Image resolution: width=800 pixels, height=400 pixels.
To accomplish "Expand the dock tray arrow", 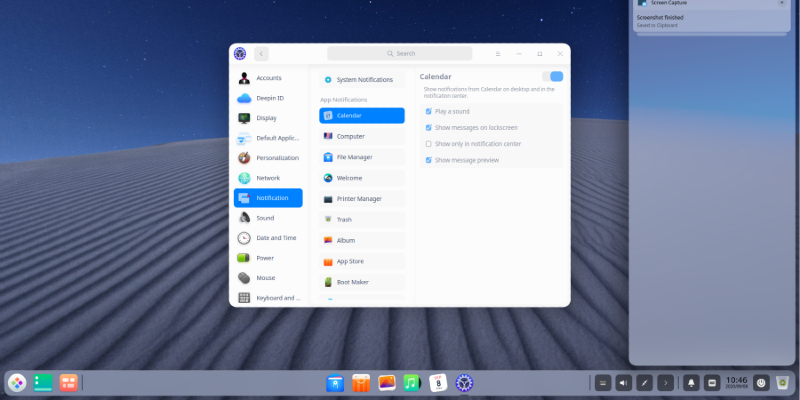I will pyautogui.click(x=666, y=383).
